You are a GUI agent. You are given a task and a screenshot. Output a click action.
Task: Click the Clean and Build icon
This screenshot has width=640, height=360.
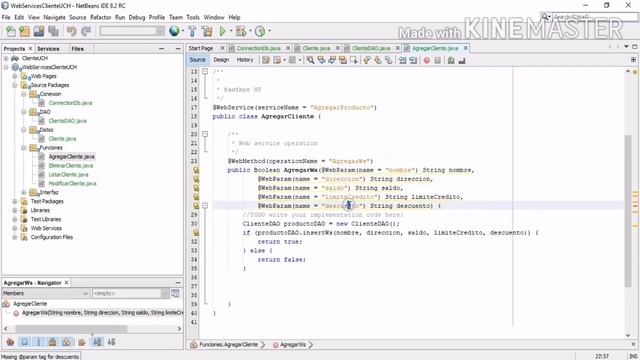(207, 31)
